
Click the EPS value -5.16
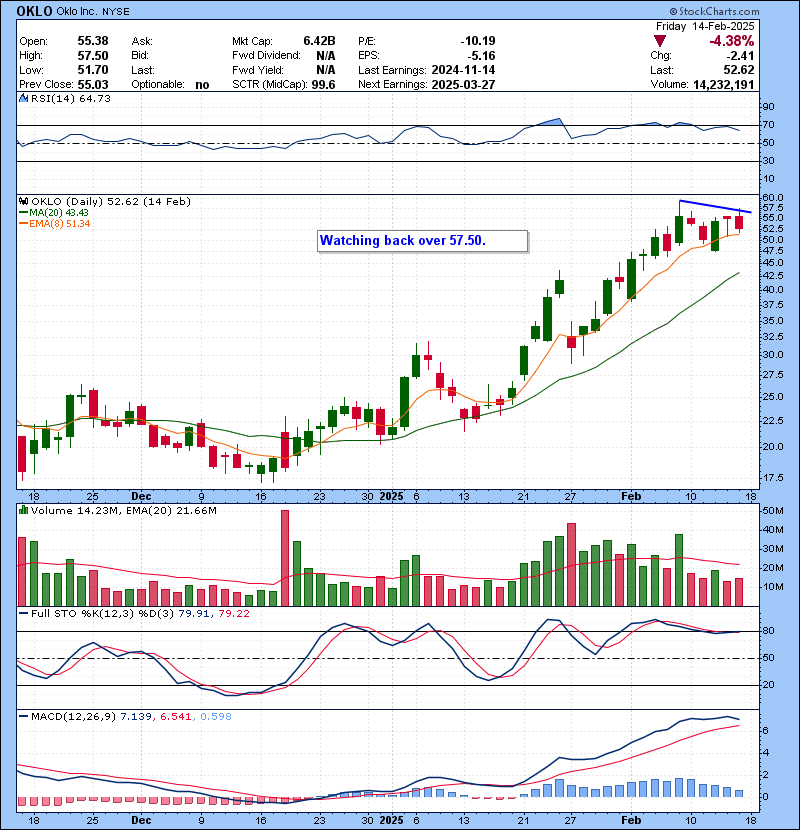click(481, 56)
